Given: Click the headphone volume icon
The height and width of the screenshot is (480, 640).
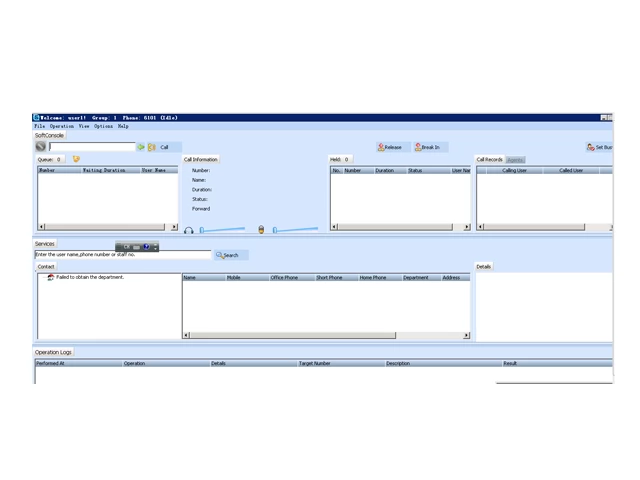Looking at the screenshot, I should (188, 230).
